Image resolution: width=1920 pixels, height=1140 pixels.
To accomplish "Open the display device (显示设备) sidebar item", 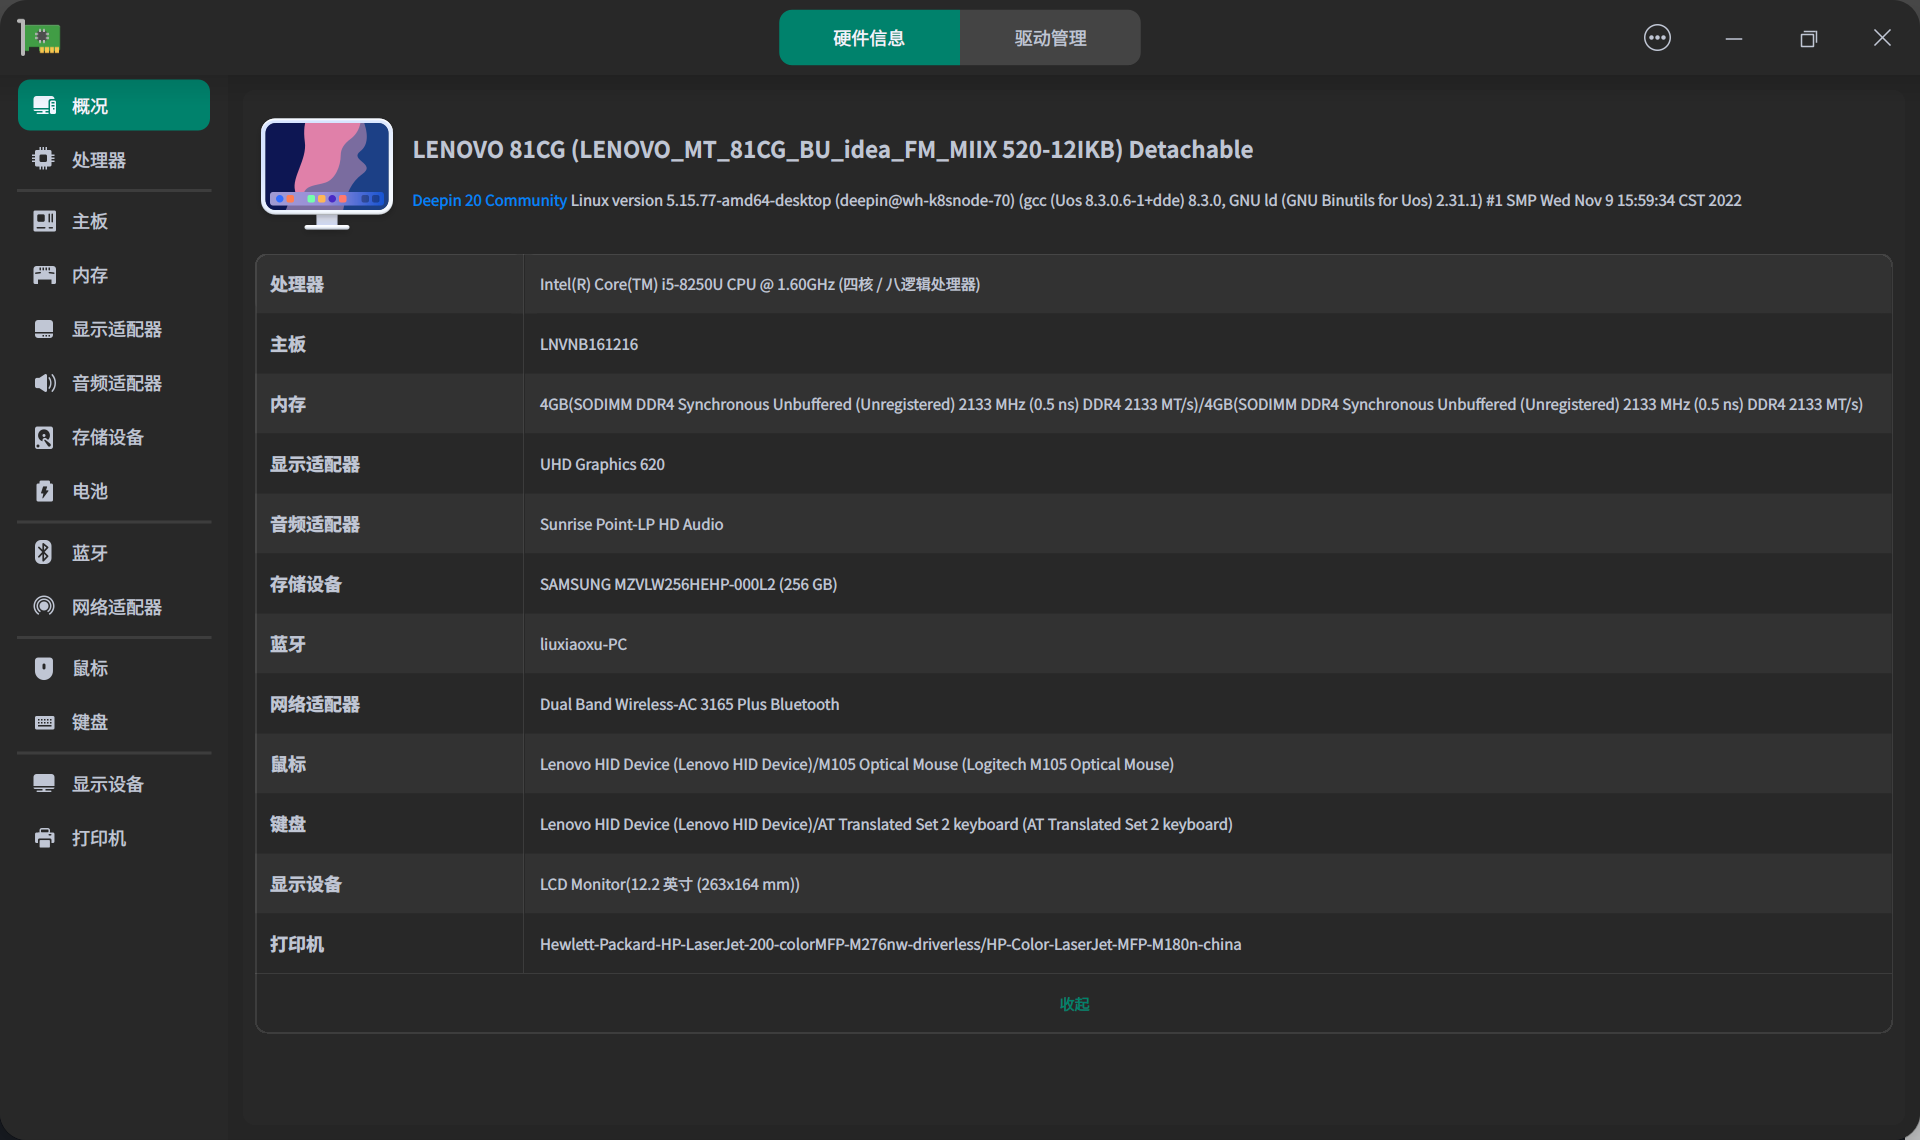I will (x=107, y=784).
